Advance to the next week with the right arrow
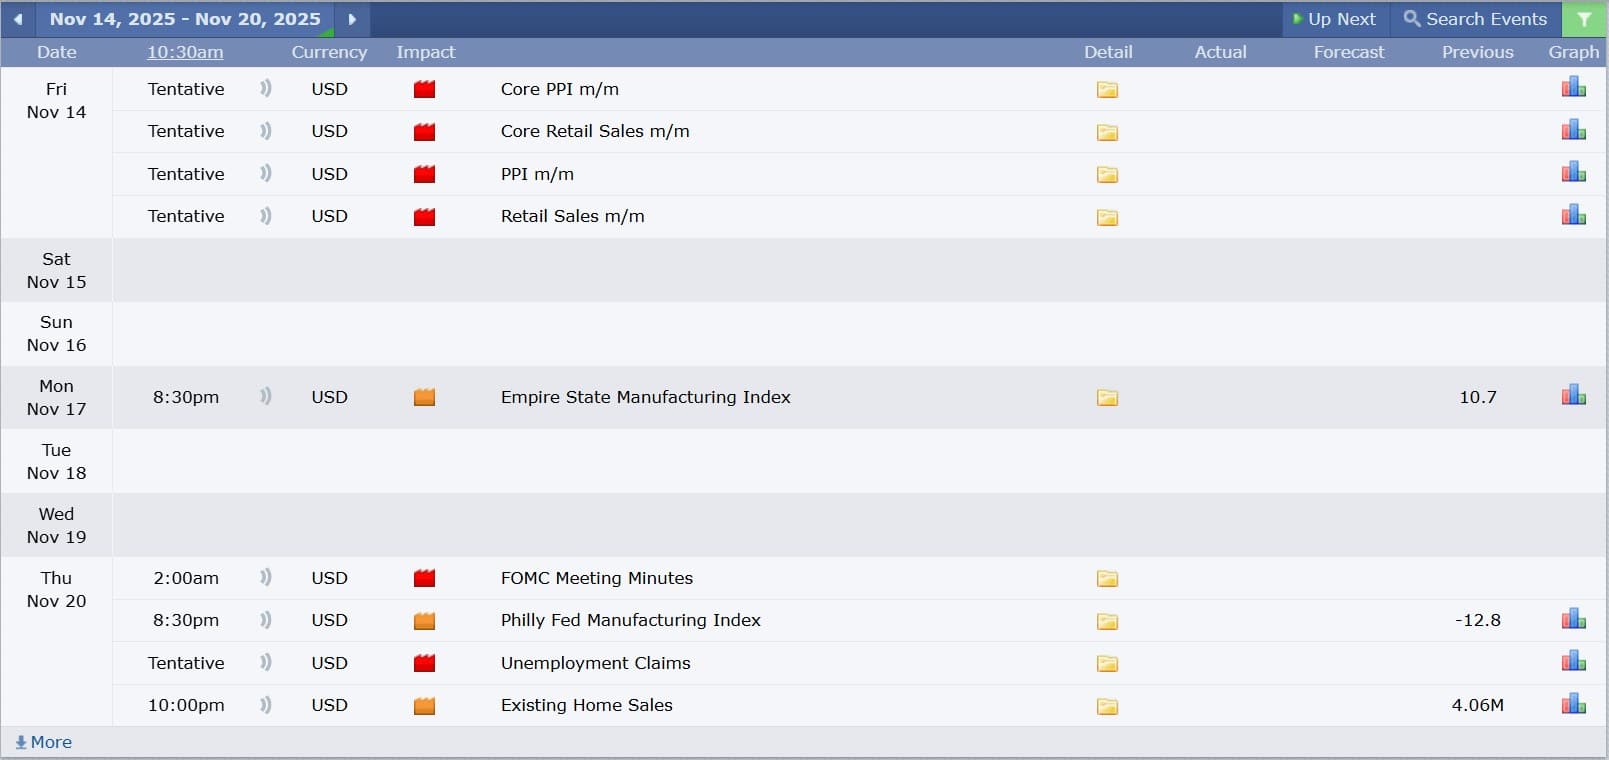The width and height of the screenshot is (1609, 760). pyautogui.click(x=352, y=19)
